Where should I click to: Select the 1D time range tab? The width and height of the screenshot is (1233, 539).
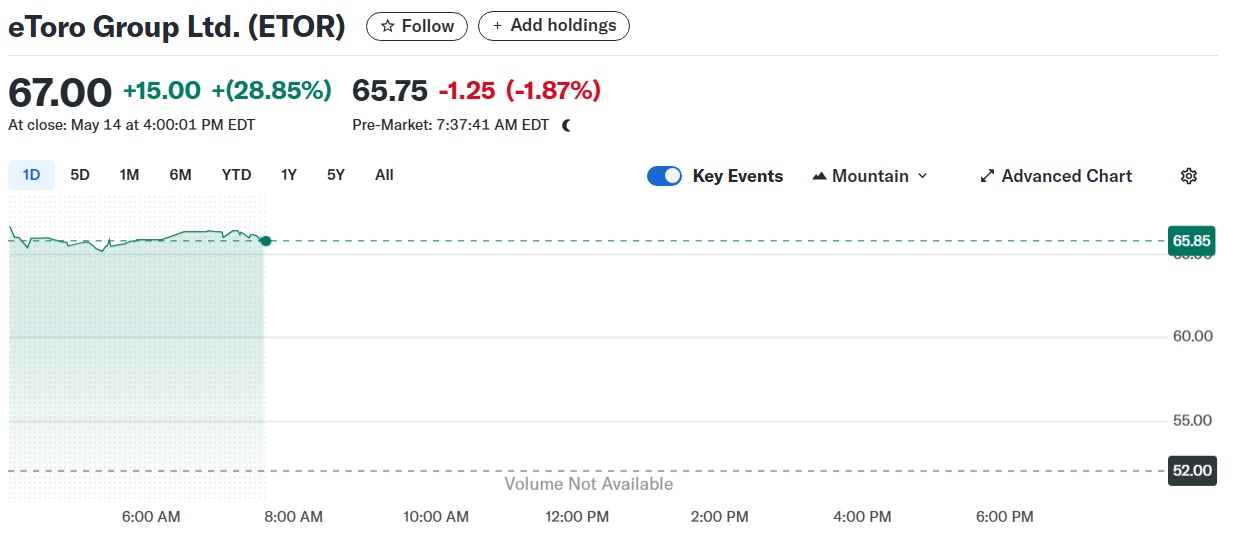[x=31, y=175]
